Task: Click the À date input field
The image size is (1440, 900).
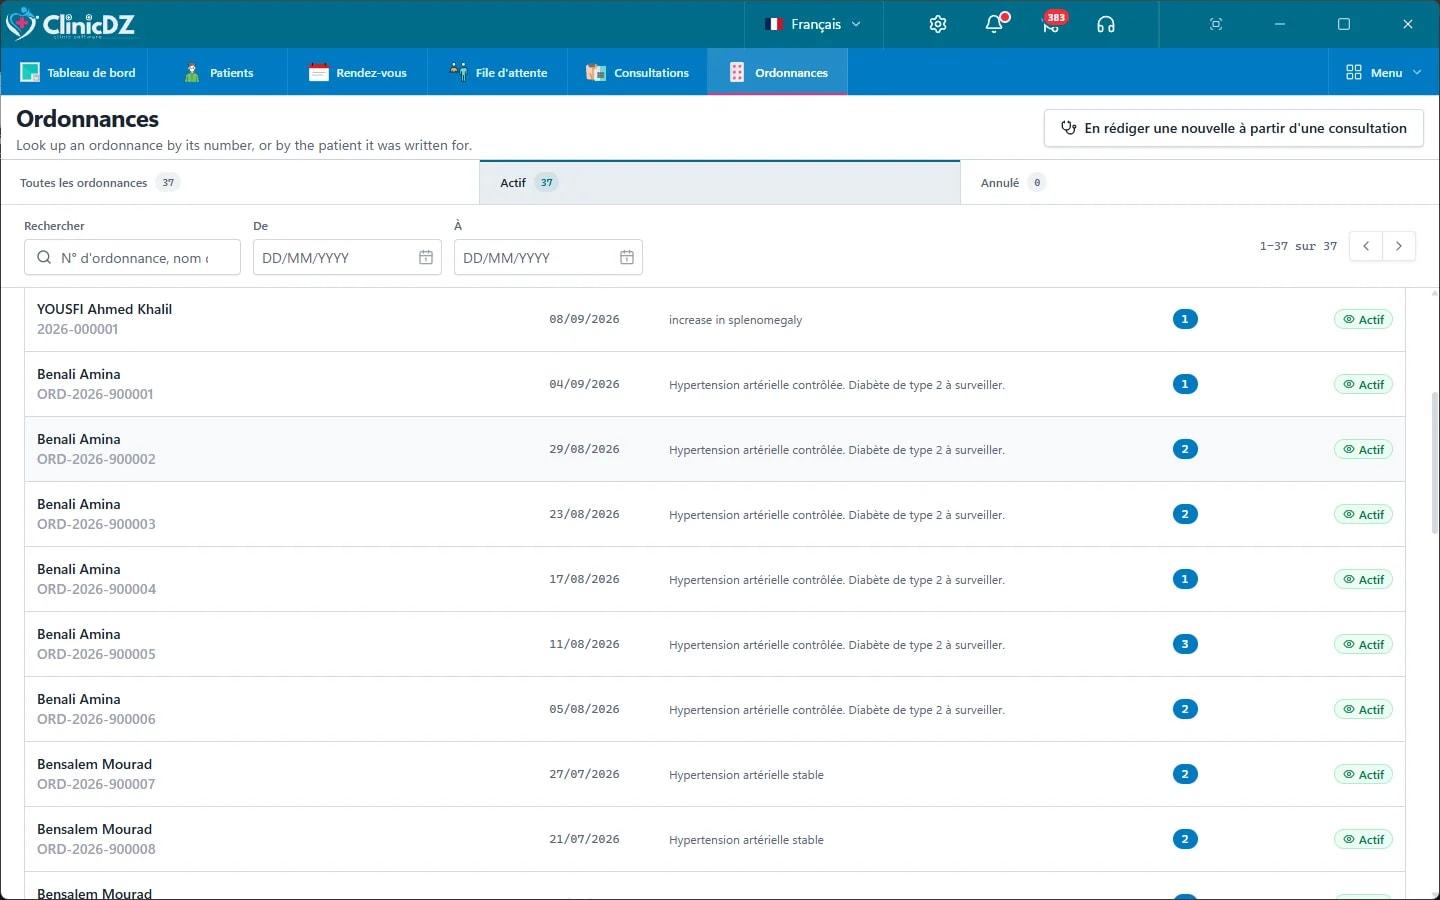Action: [x=548, y=257]
